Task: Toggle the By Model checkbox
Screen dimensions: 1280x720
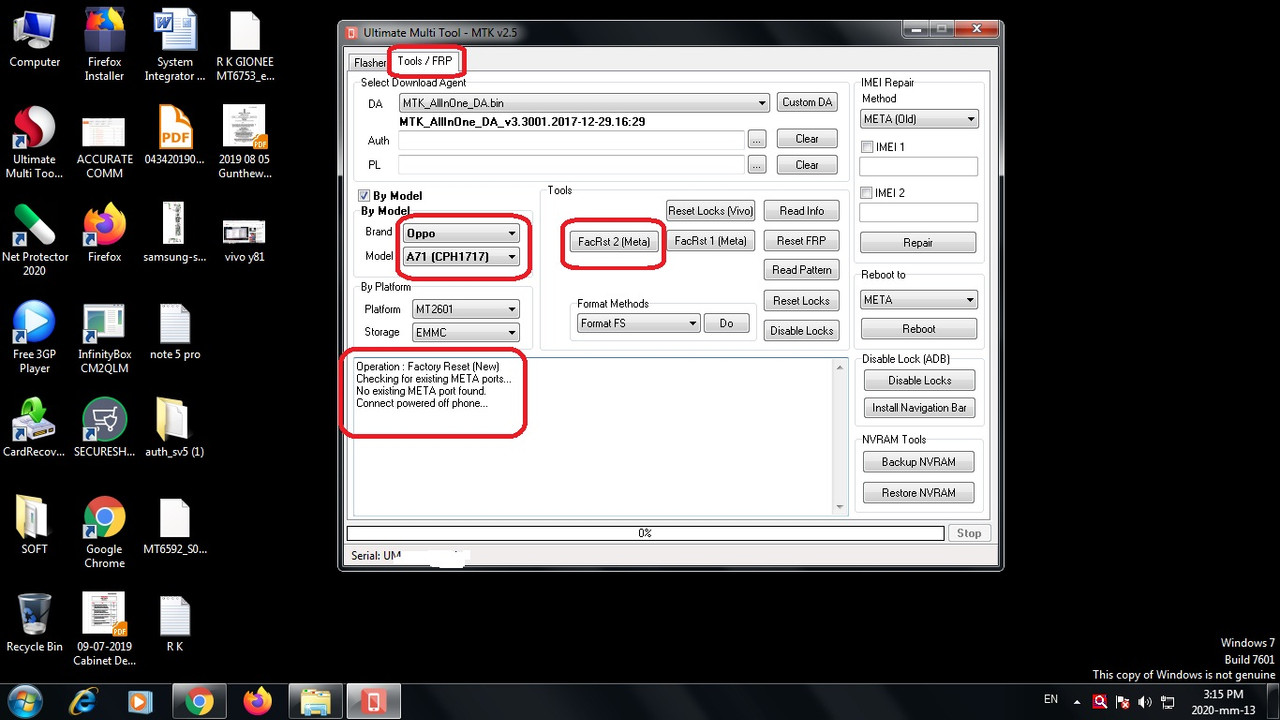Action: pyautogui.click(x=364, y=195)
